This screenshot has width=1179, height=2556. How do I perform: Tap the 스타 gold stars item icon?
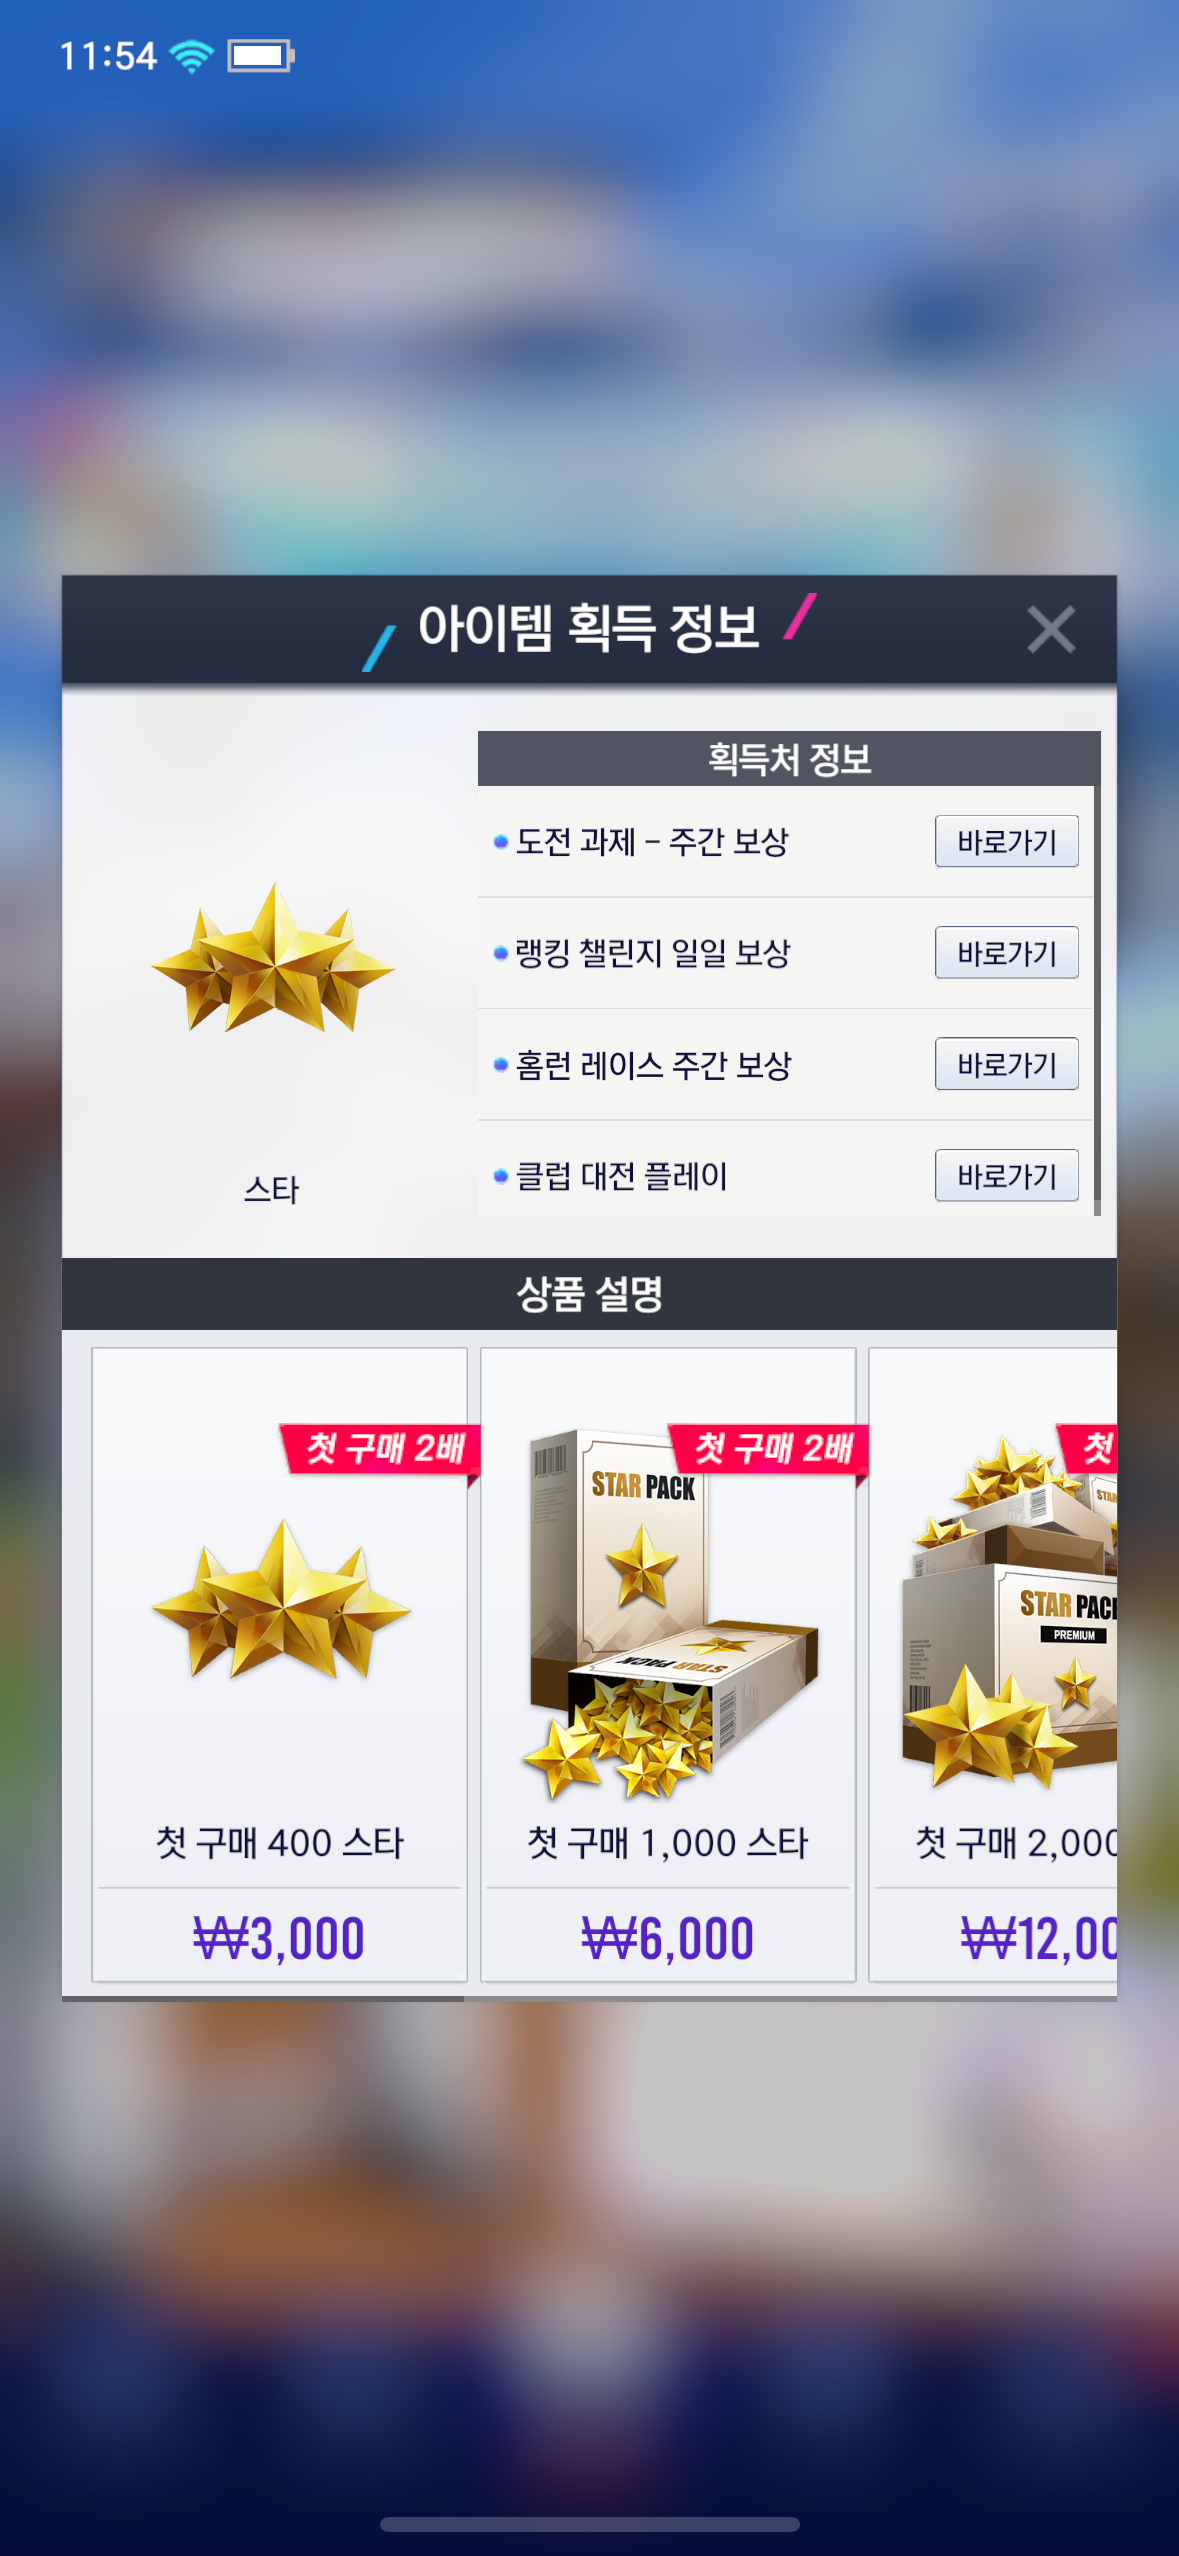pos(273,959)
